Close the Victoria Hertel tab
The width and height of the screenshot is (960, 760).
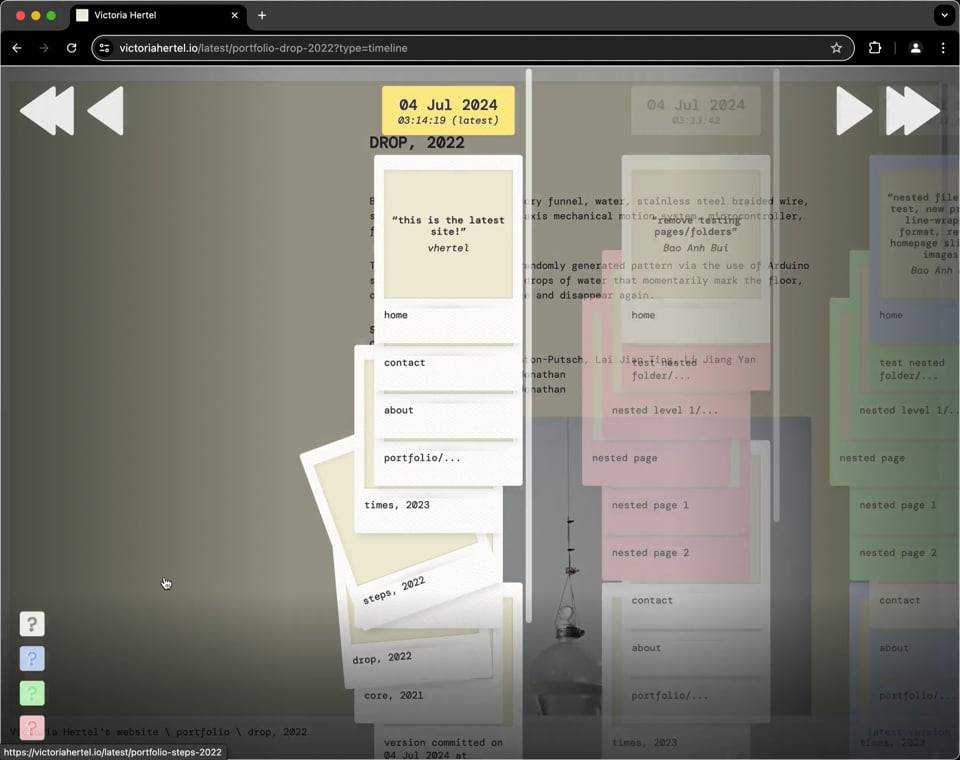(234, 15)
